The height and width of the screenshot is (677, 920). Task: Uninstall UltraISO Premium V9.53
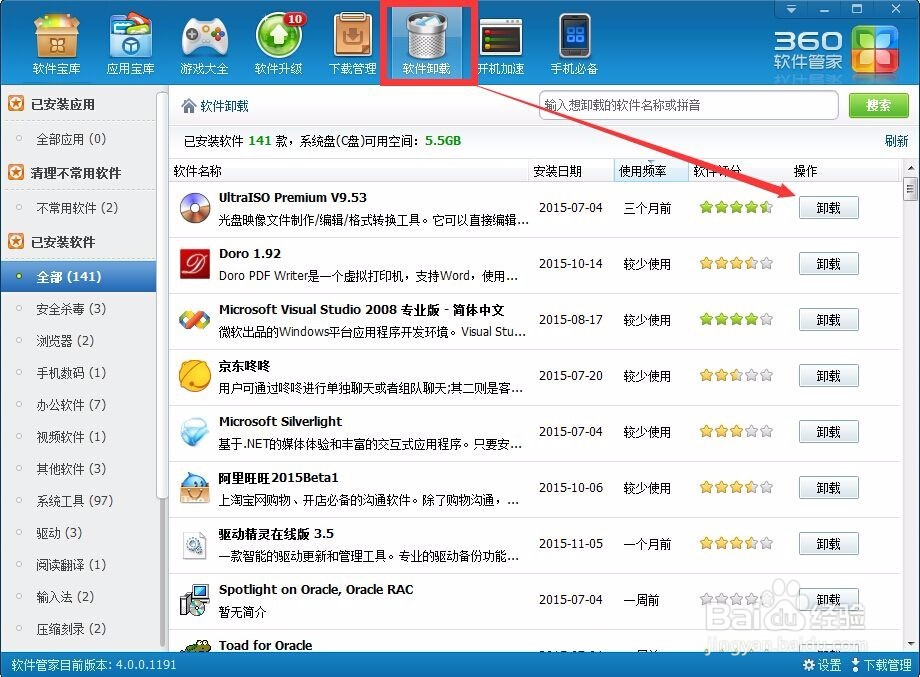point(828,208)
